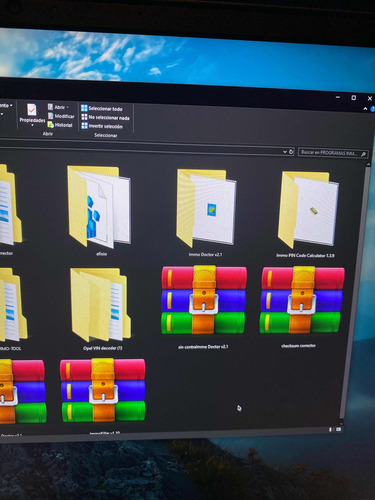Open Historial from the ribbon
This screenshot has width=375, height=500.
point(60,125)
